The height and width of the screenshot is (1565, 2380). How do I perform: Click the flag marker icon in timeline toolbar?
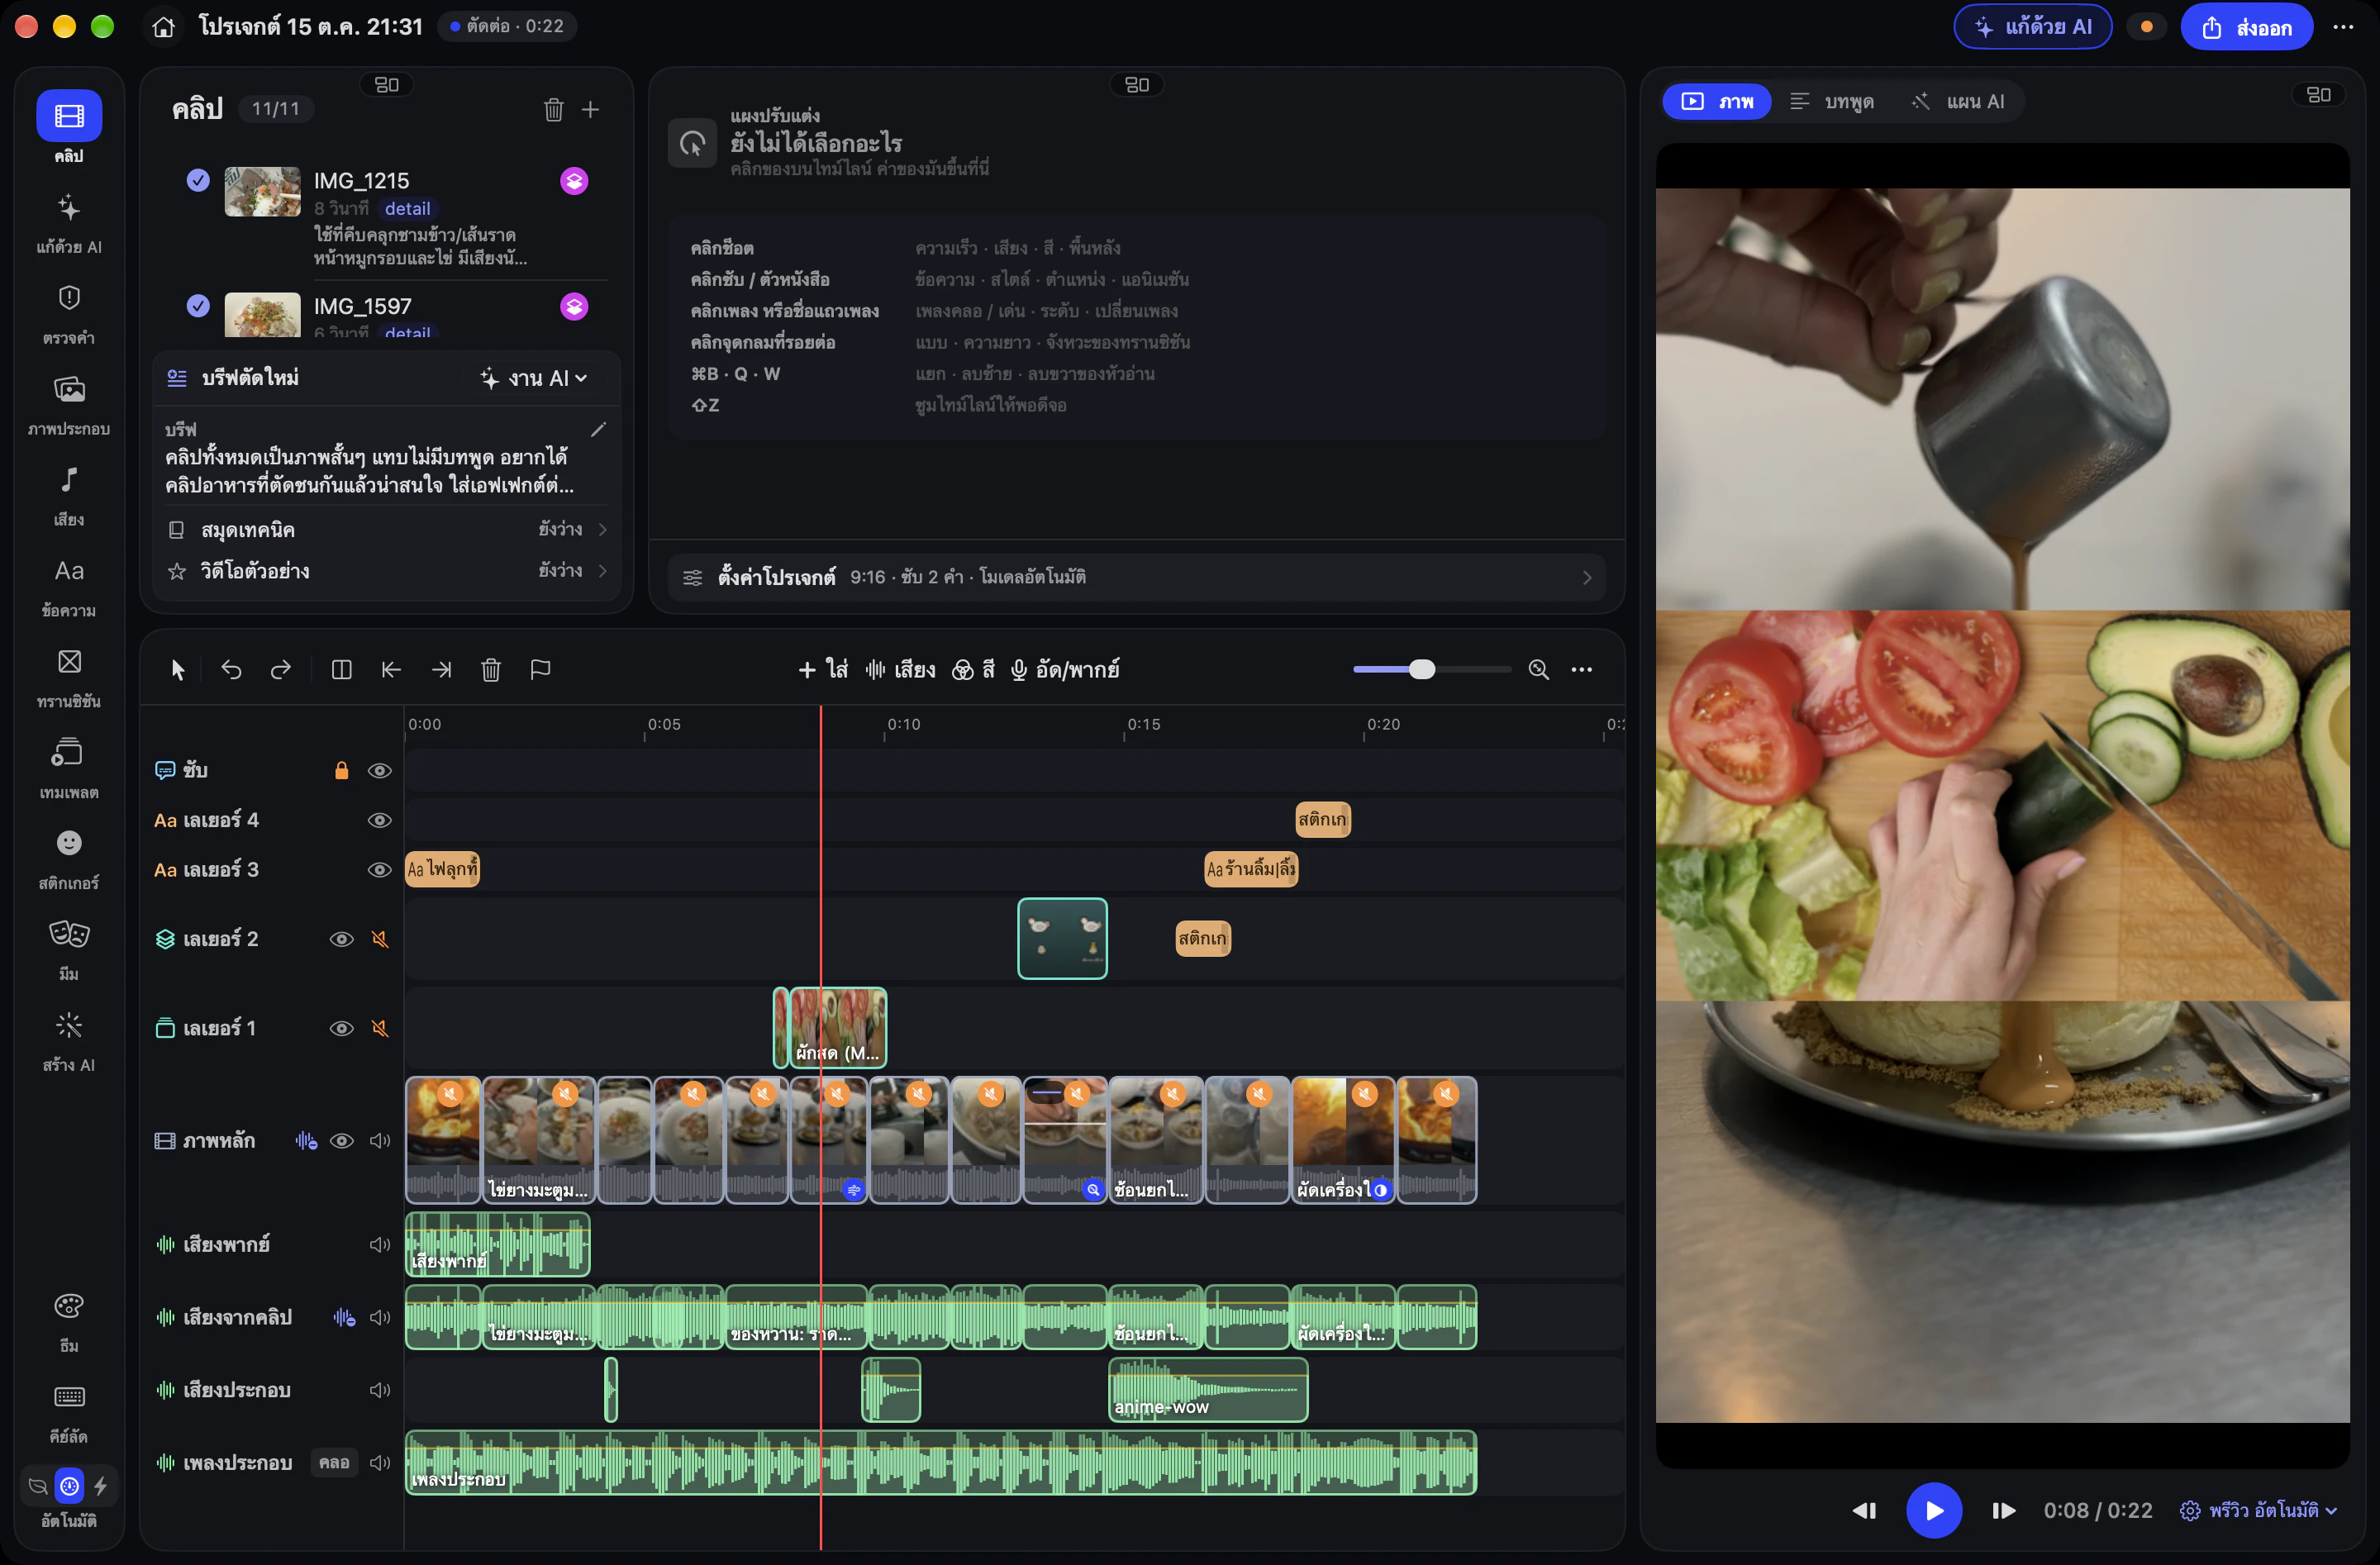540,669
